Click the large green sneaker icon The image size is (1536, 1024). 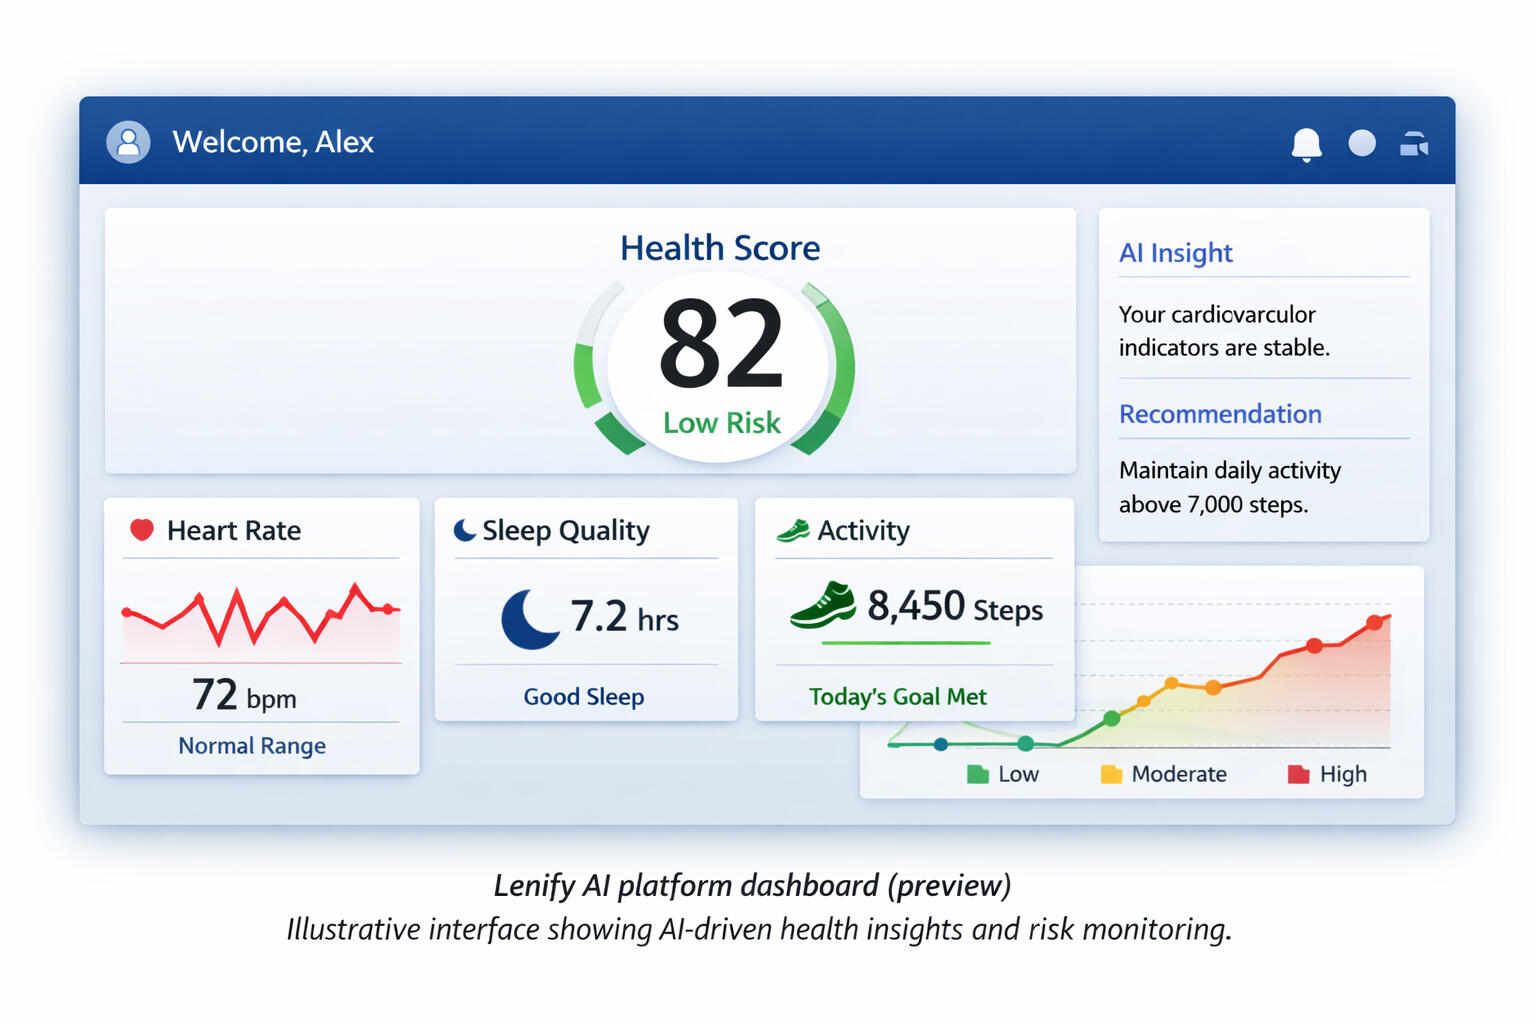(822, 605)
